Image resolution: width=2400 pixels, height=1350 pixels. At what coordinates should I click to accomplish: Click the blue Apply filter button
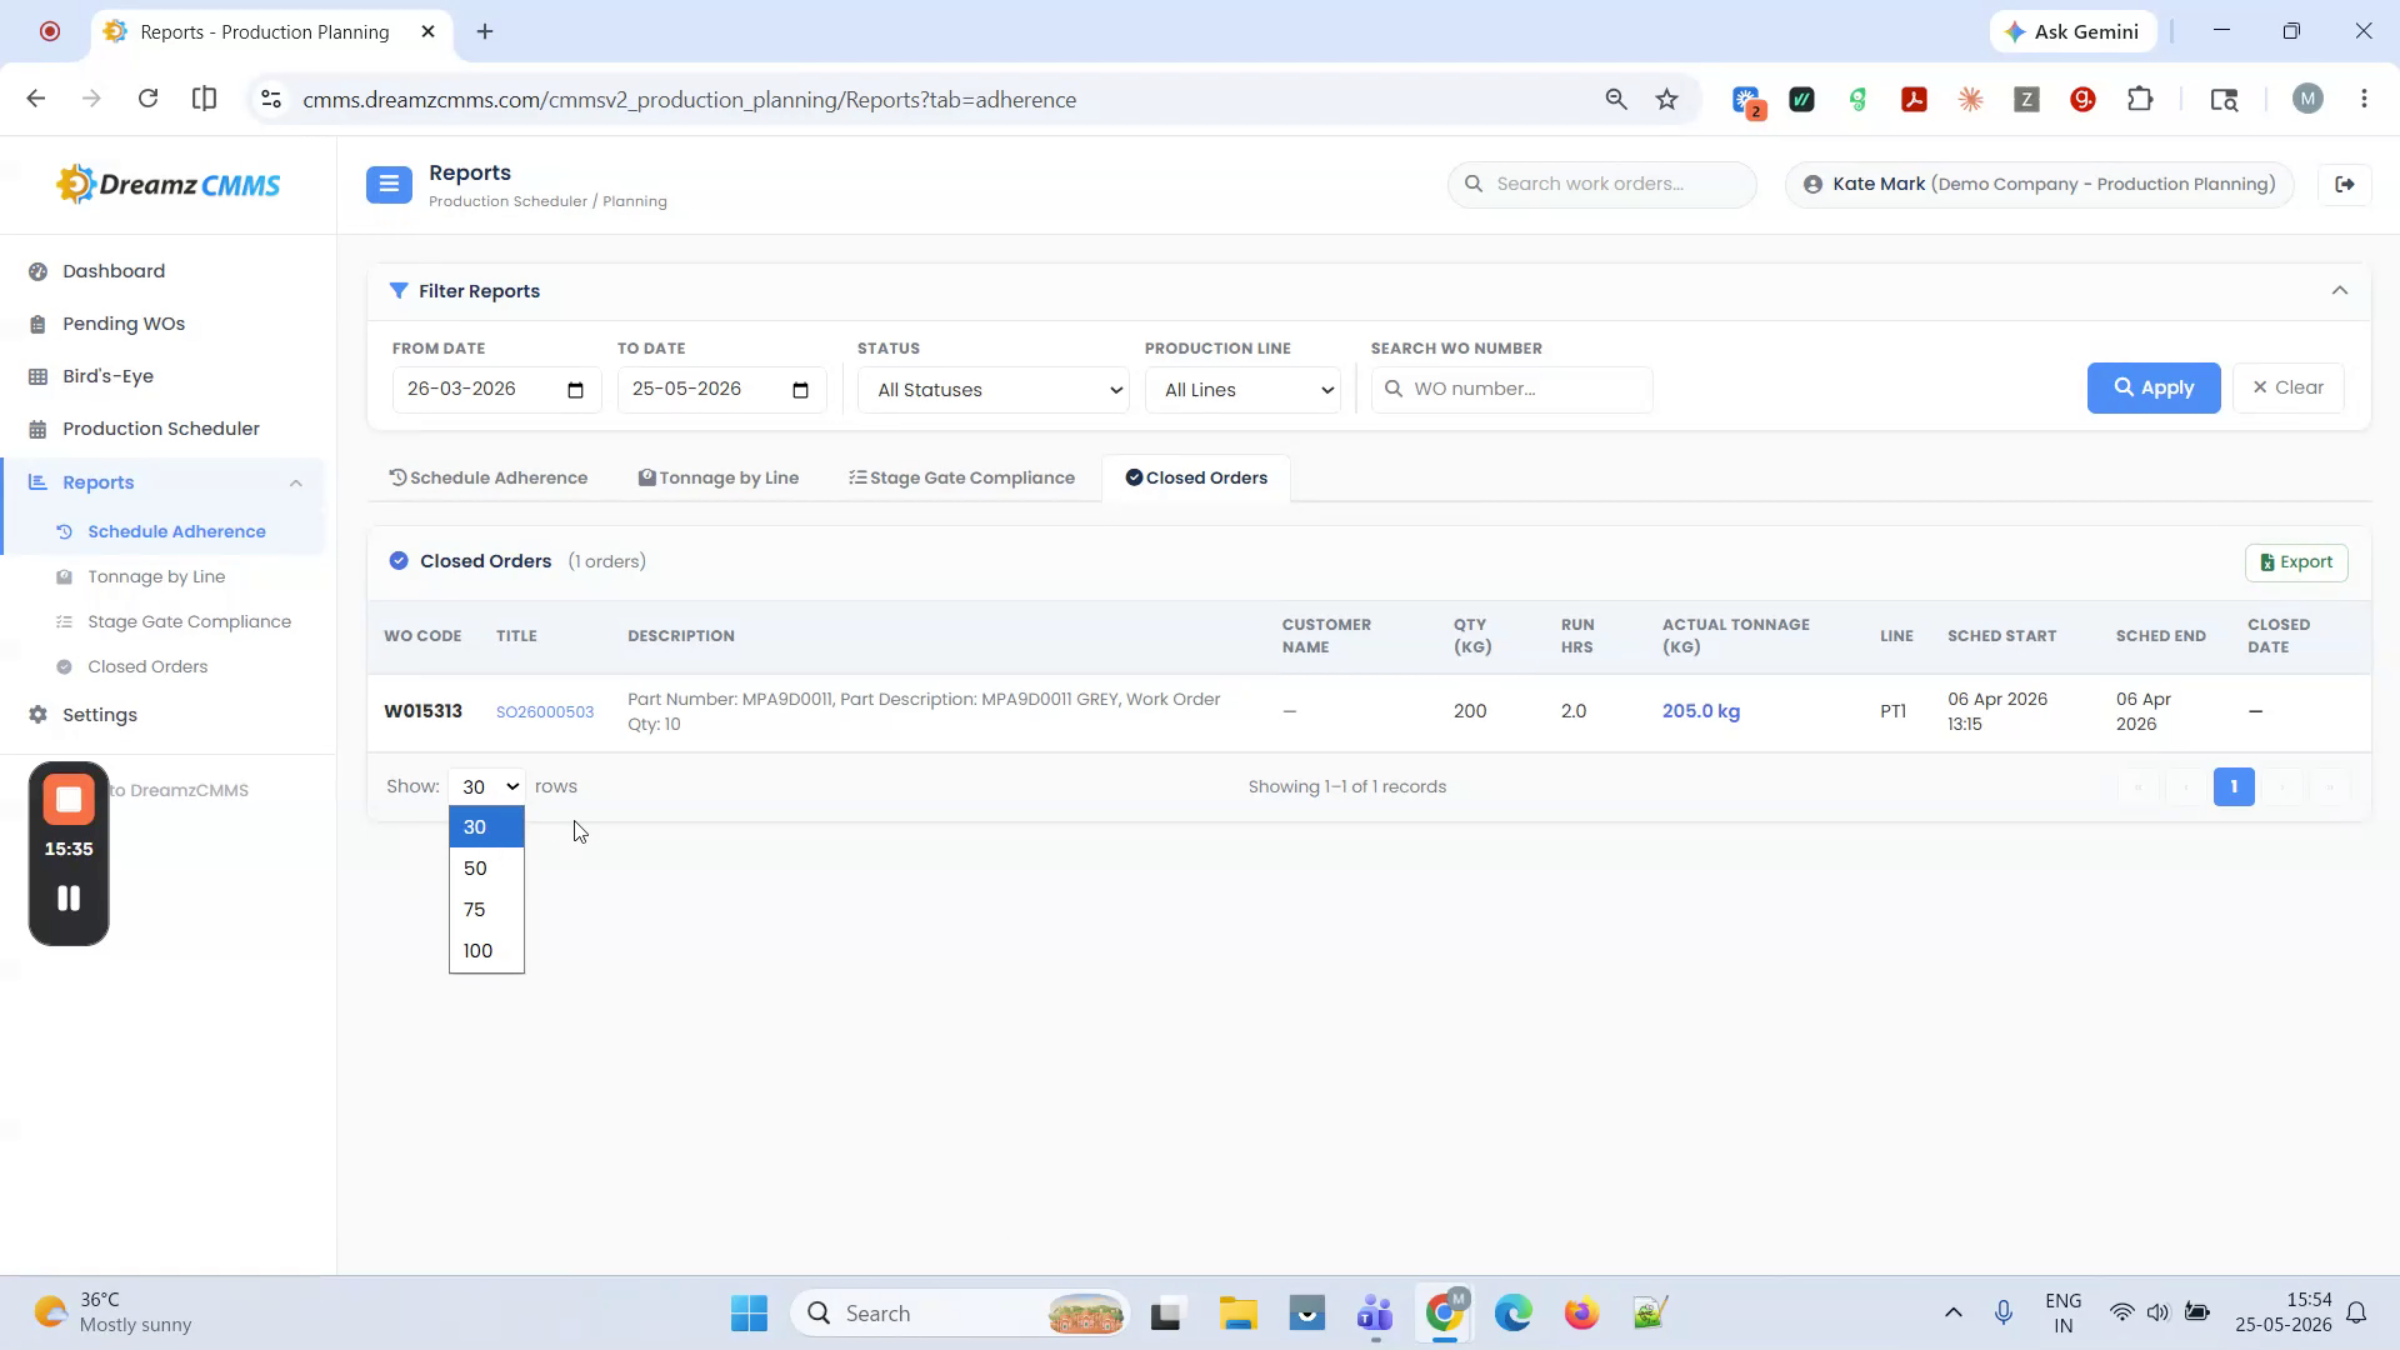2153,388
